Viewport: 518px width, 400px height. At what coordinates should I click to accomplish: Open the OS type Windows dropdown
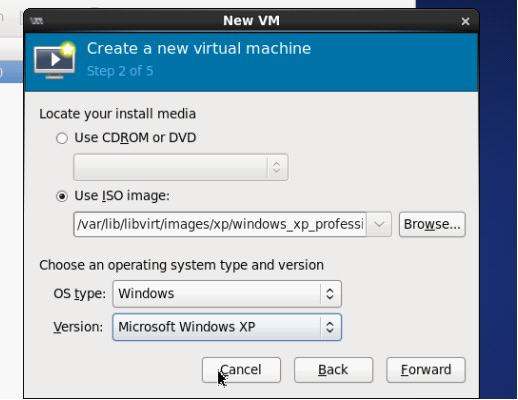(x=227, y=294)
